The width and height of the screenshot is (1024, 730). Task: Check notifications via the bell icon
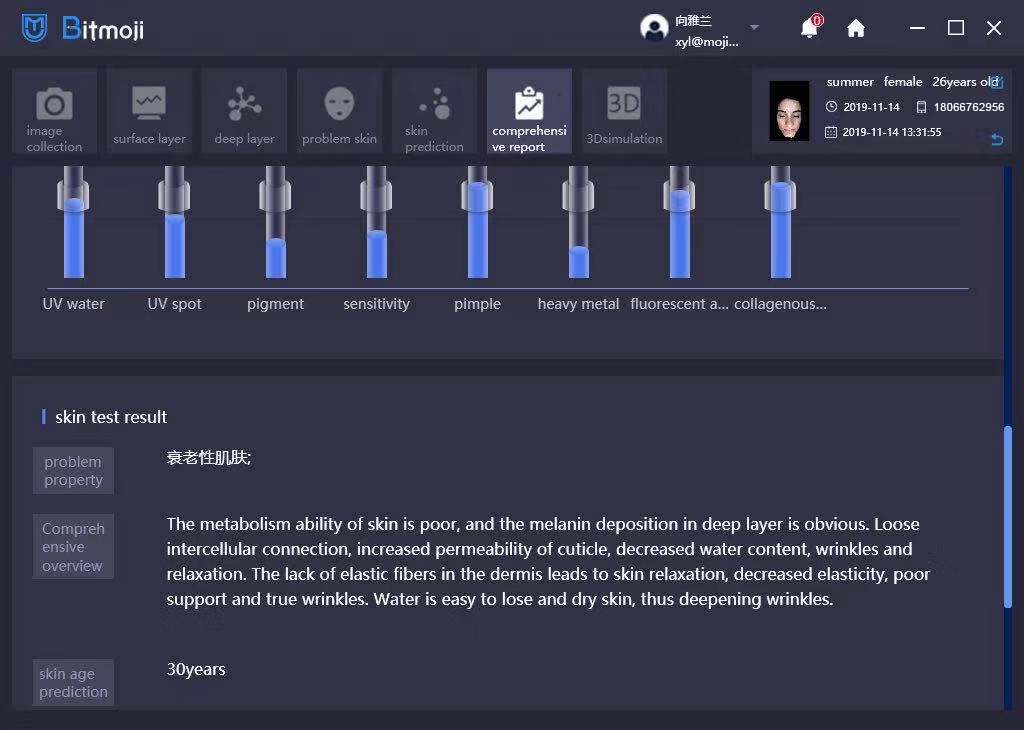pos(809,28)
